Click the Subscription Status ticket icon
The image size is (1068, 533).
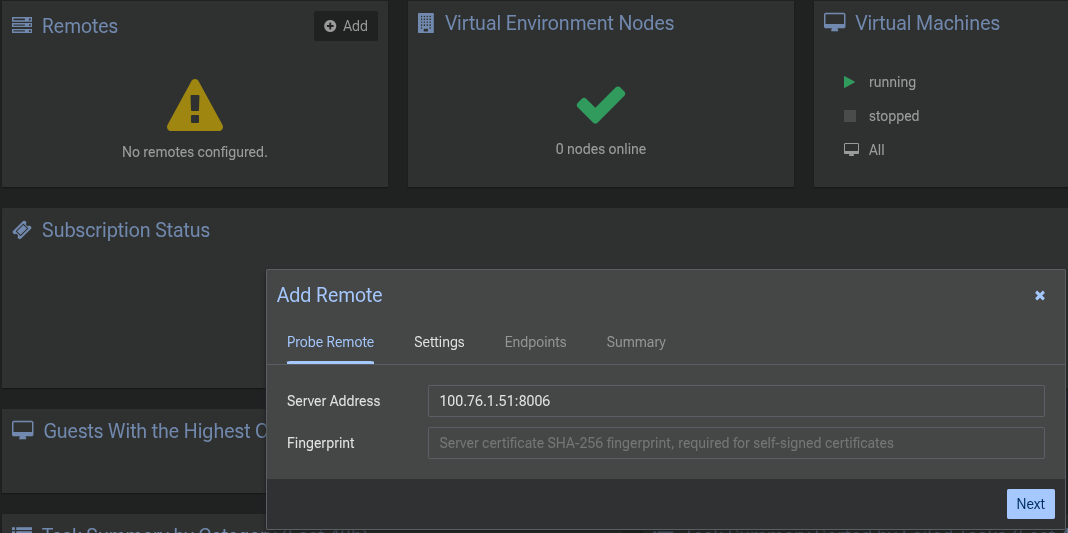coord(22,230)
